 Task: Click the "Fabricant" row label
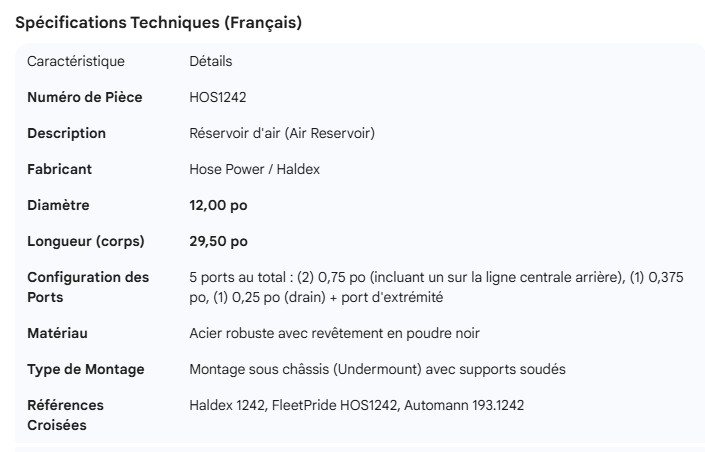[59, 169]
